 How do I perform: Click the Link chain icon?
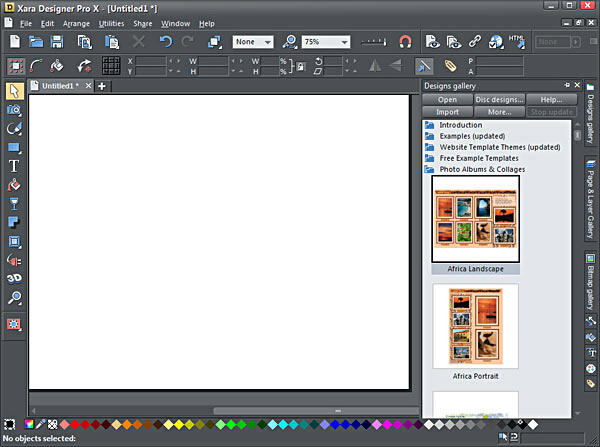click(475, 41)
